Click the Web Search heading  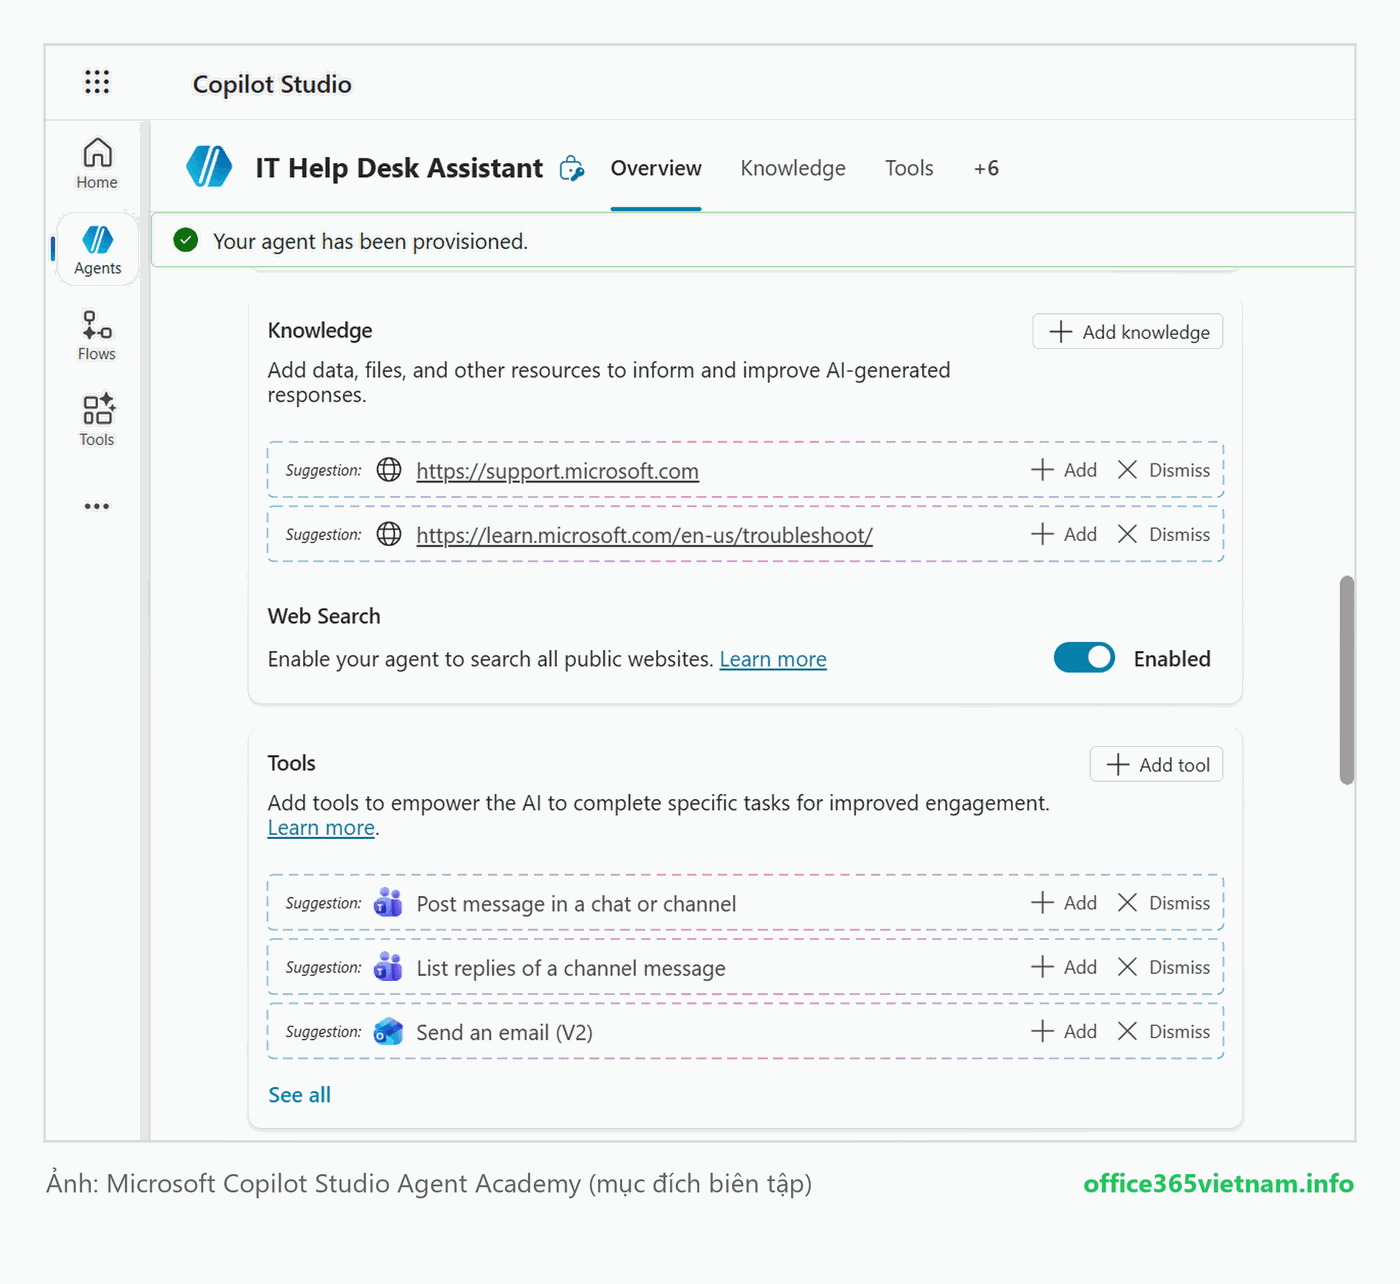(324, 616)
